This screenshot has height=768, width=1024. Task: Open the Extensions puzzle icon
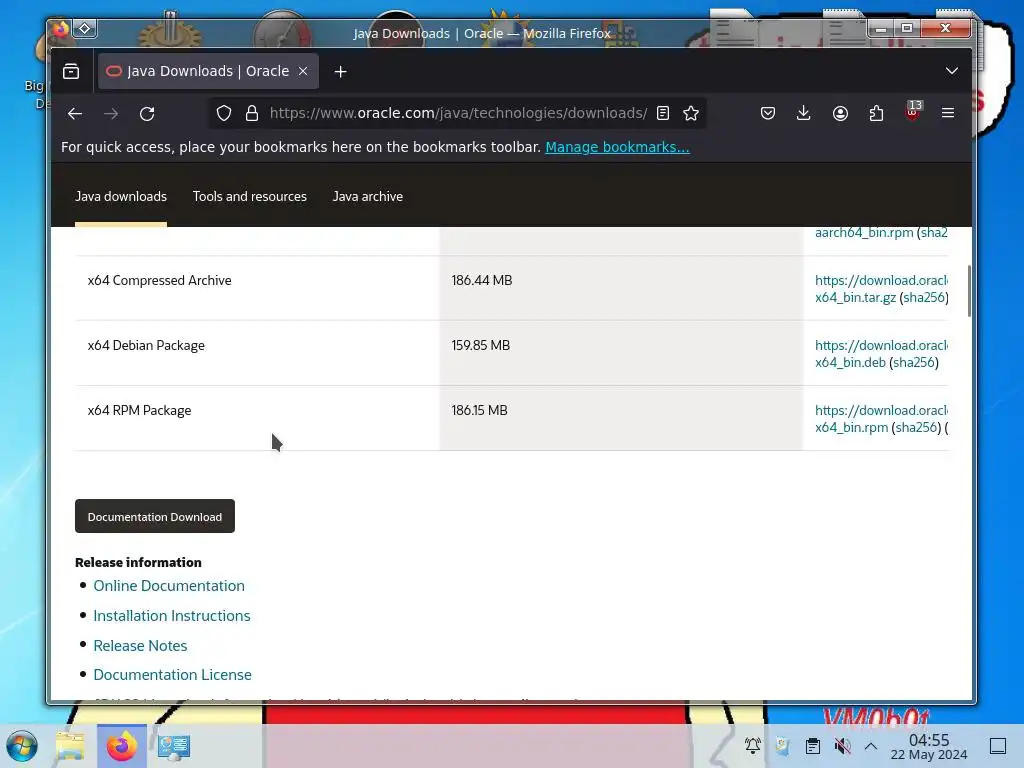[876, 114]
